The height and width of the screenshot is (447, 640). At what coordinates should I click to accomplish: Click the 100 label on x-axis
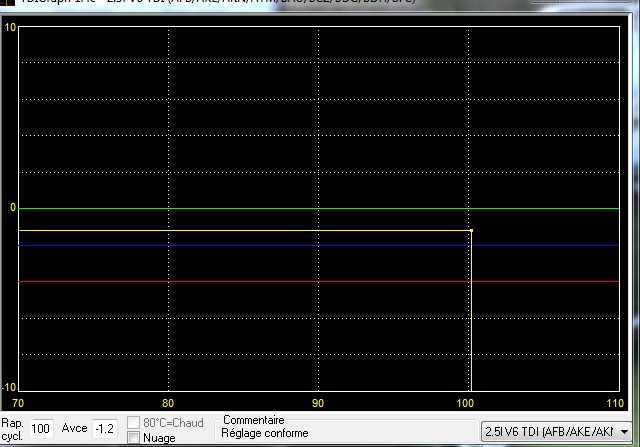[x=464, y=402]
